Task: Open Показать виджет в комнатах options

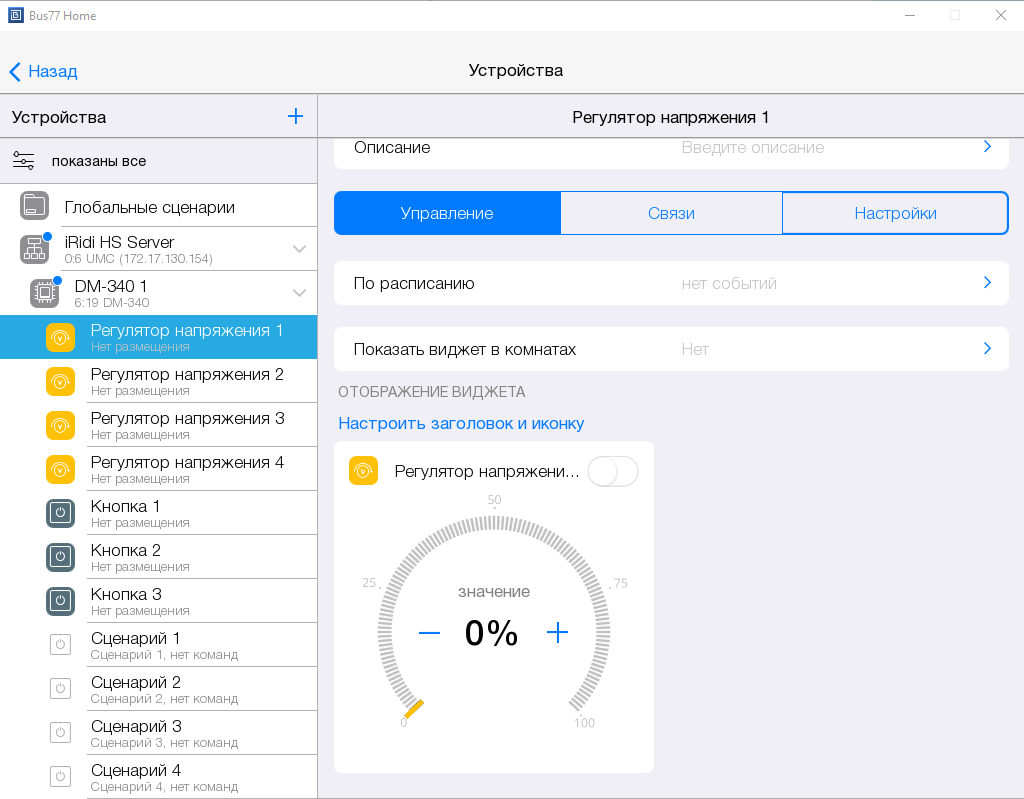Action: tap(670, 349)
